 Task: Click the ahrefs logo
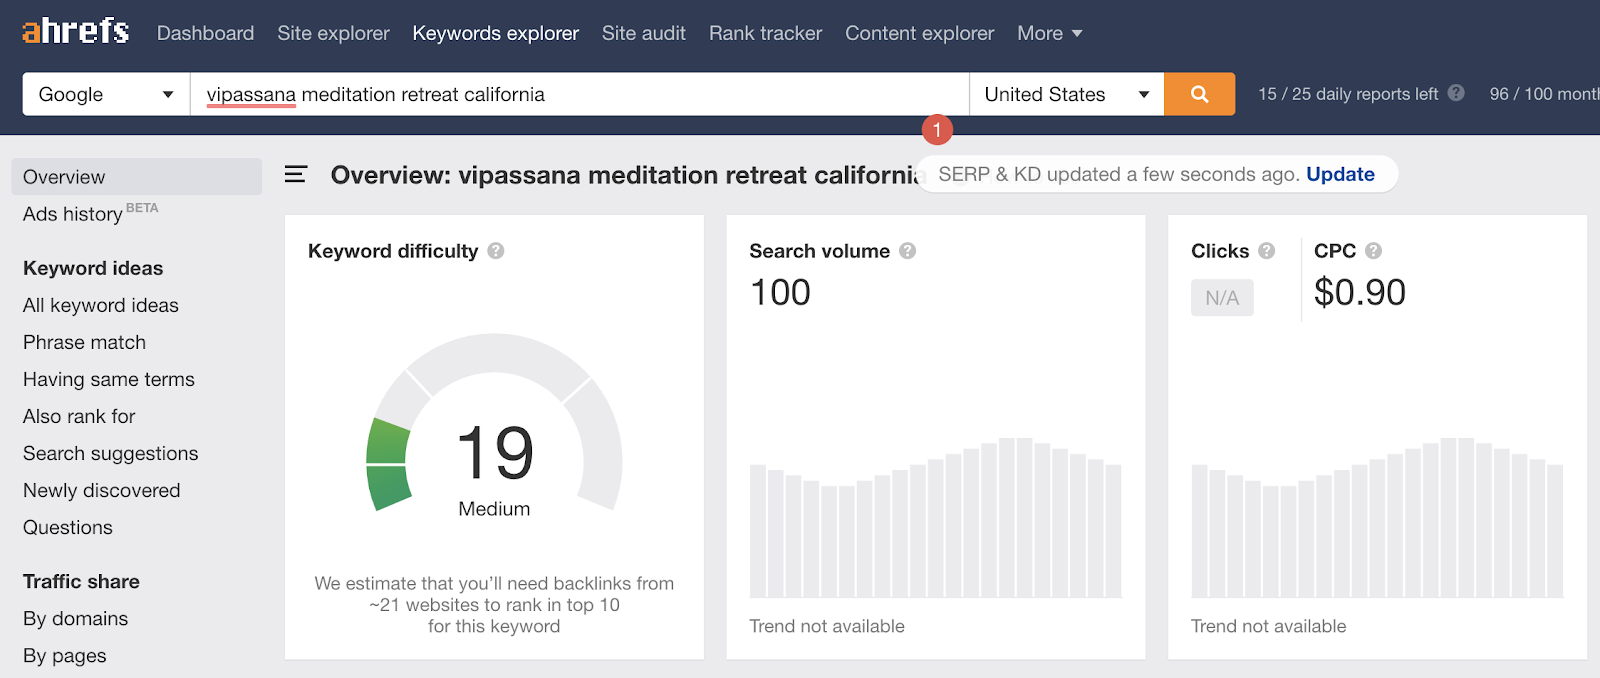pos(76,31)
